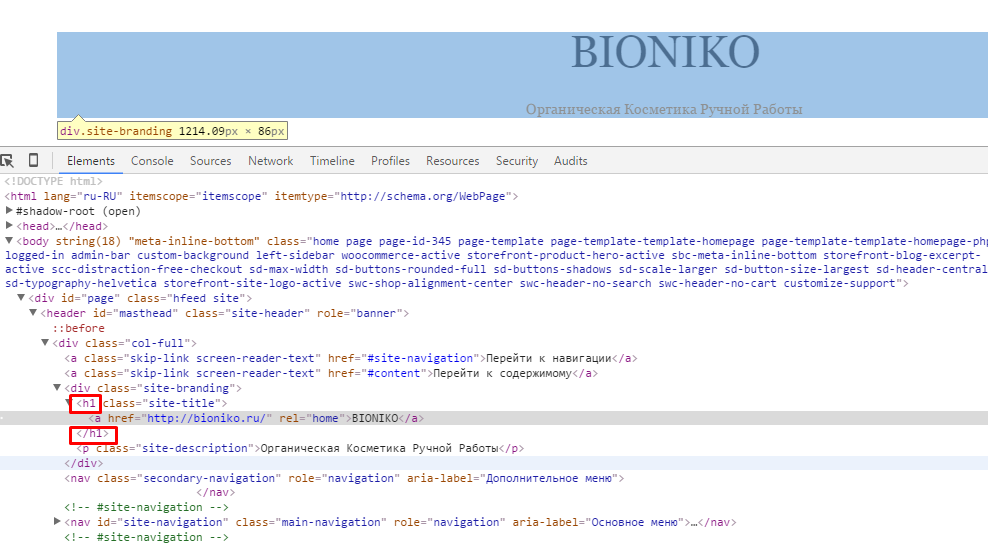This screenshot has width=988, height=544.
Task: Open the Timeline tab
Action: point(332,161)
